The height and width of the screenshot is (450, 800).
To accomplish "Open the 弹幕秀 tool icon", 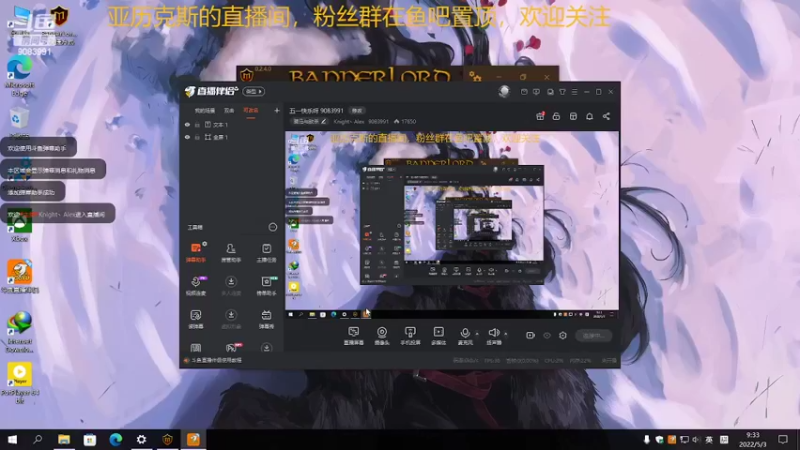I will 266,319.
